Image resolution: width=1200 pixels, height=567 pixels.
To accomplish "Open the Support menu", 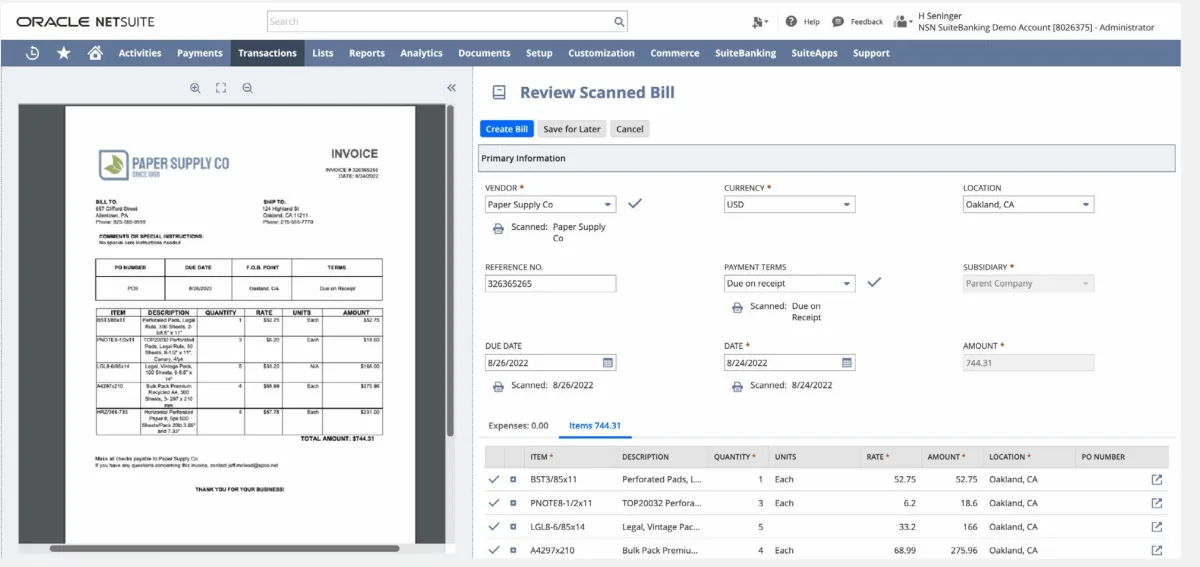I will 871,53.
